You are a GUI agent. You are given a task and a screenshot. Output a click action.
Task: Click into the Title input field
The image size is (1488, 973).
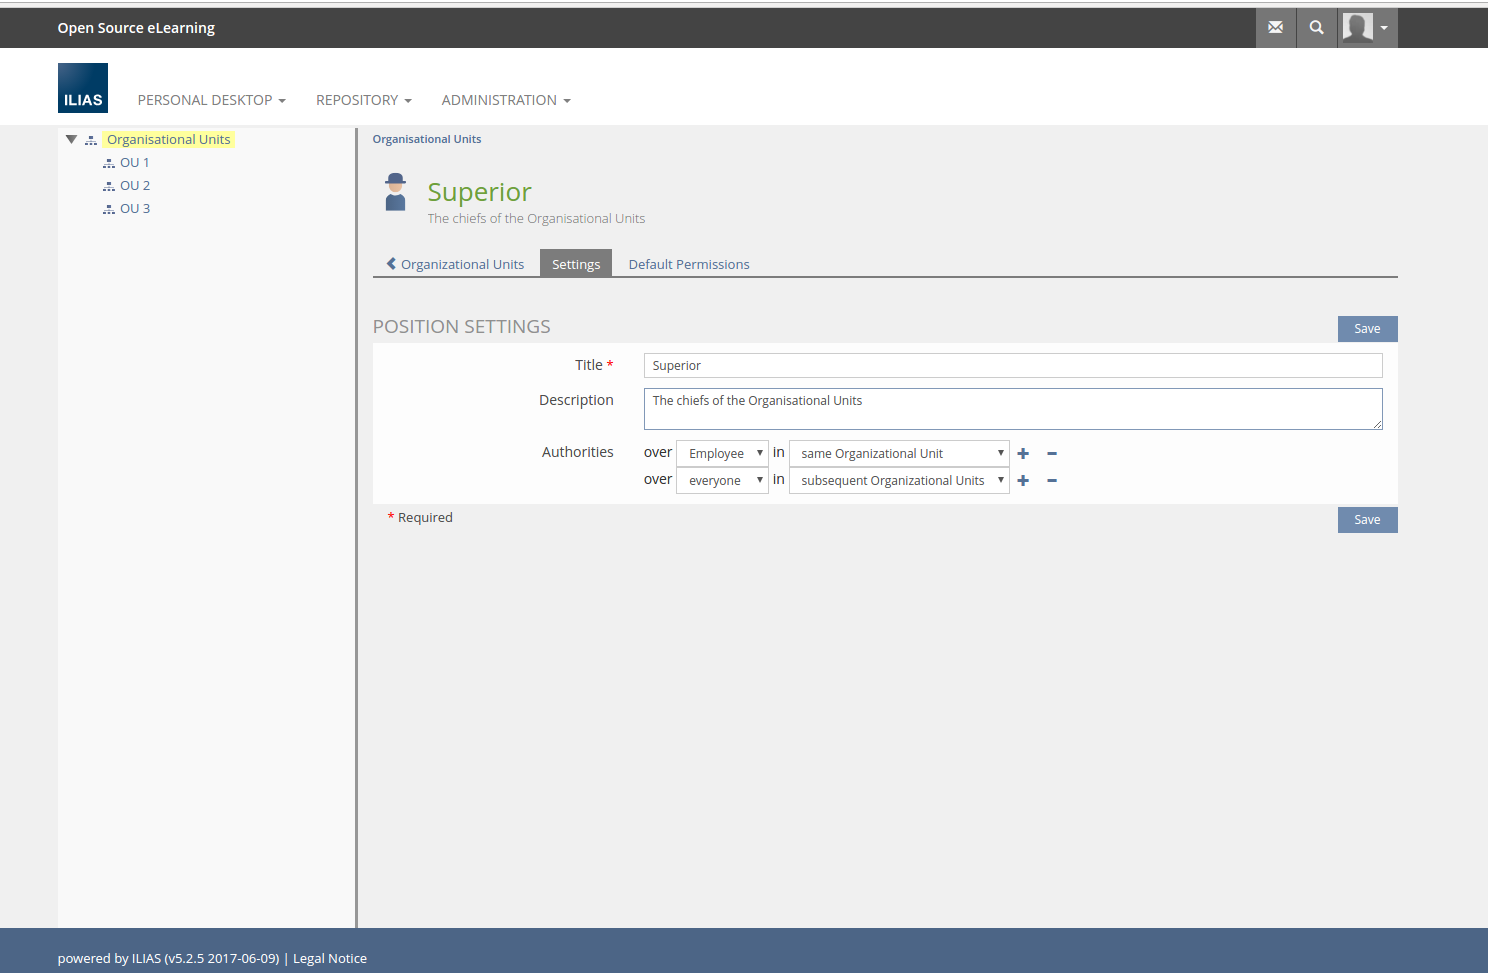click(x=1012, y=366)
